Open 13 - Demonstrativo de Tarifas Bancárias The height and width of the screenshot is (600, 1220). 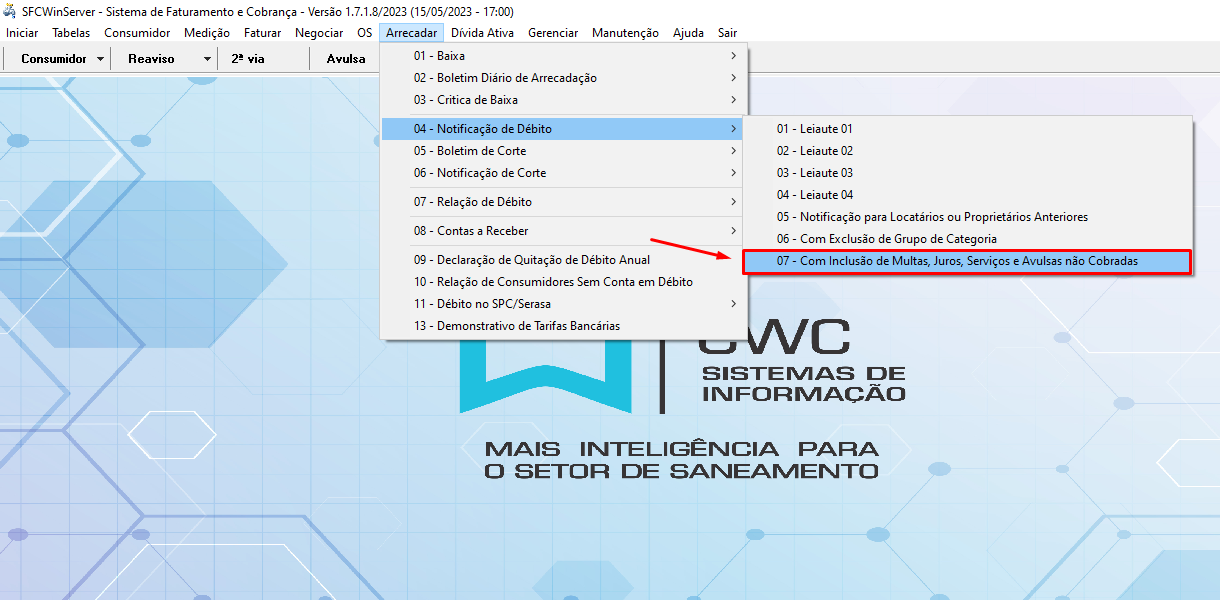(x=517, y=326)
